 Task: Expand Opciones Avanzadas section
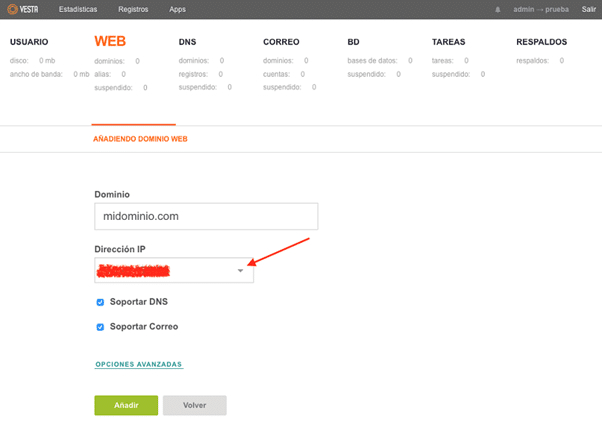point(139,365)
